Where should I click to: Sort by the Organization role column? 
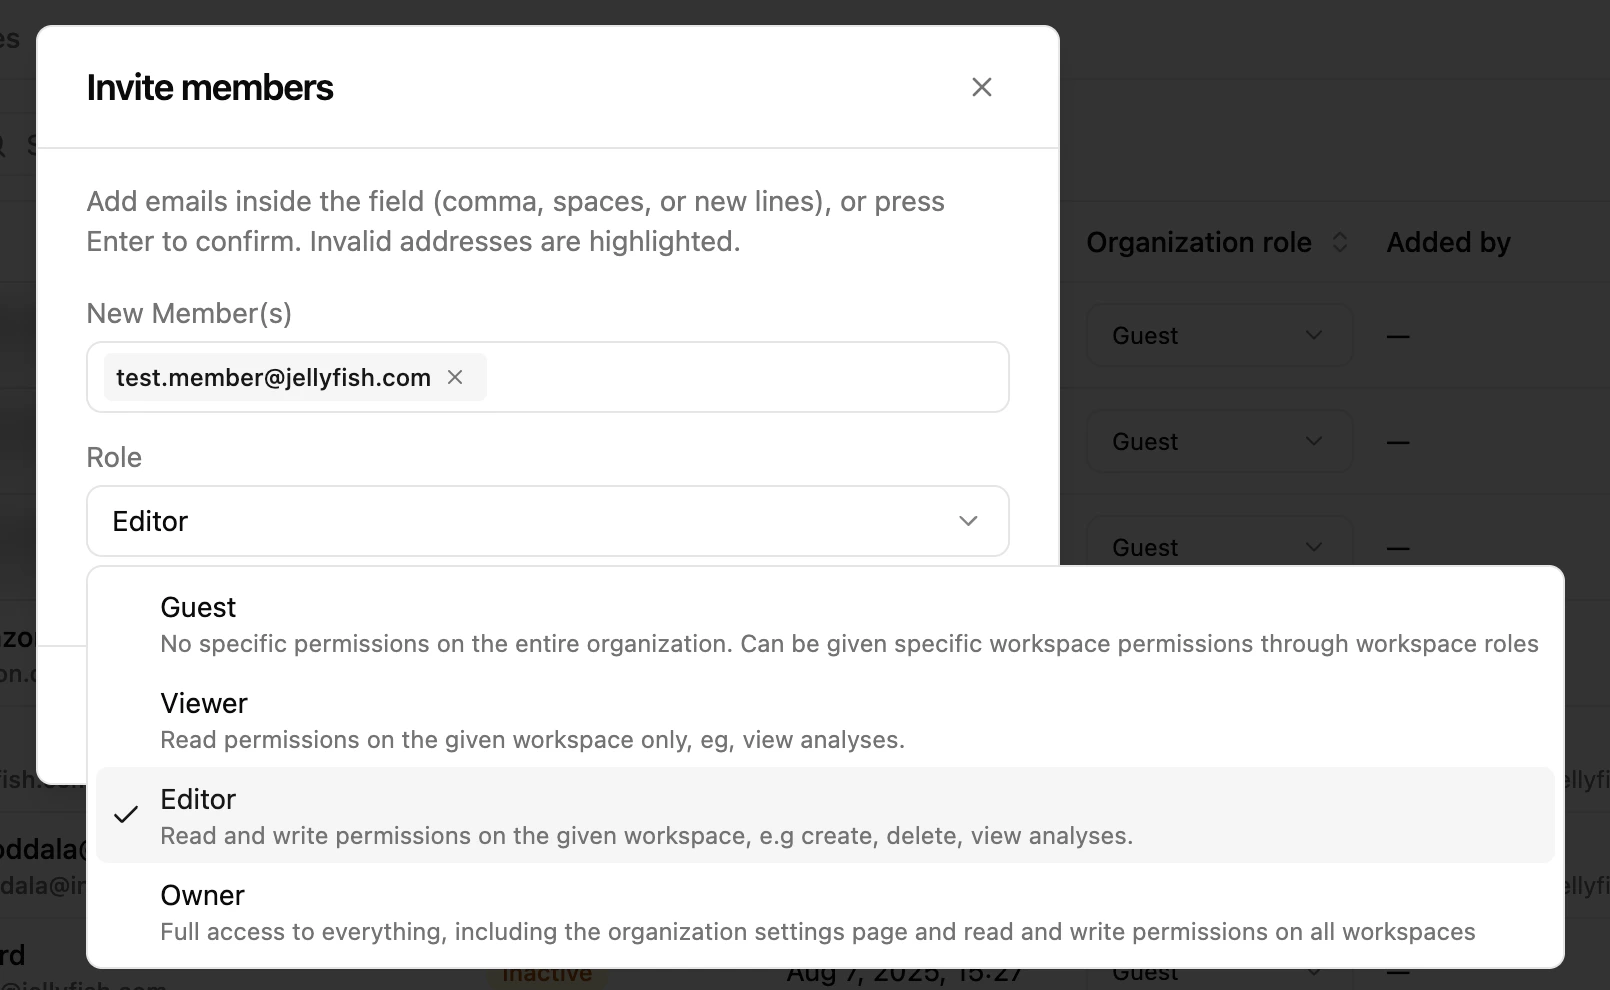[x=1218, y=242]
